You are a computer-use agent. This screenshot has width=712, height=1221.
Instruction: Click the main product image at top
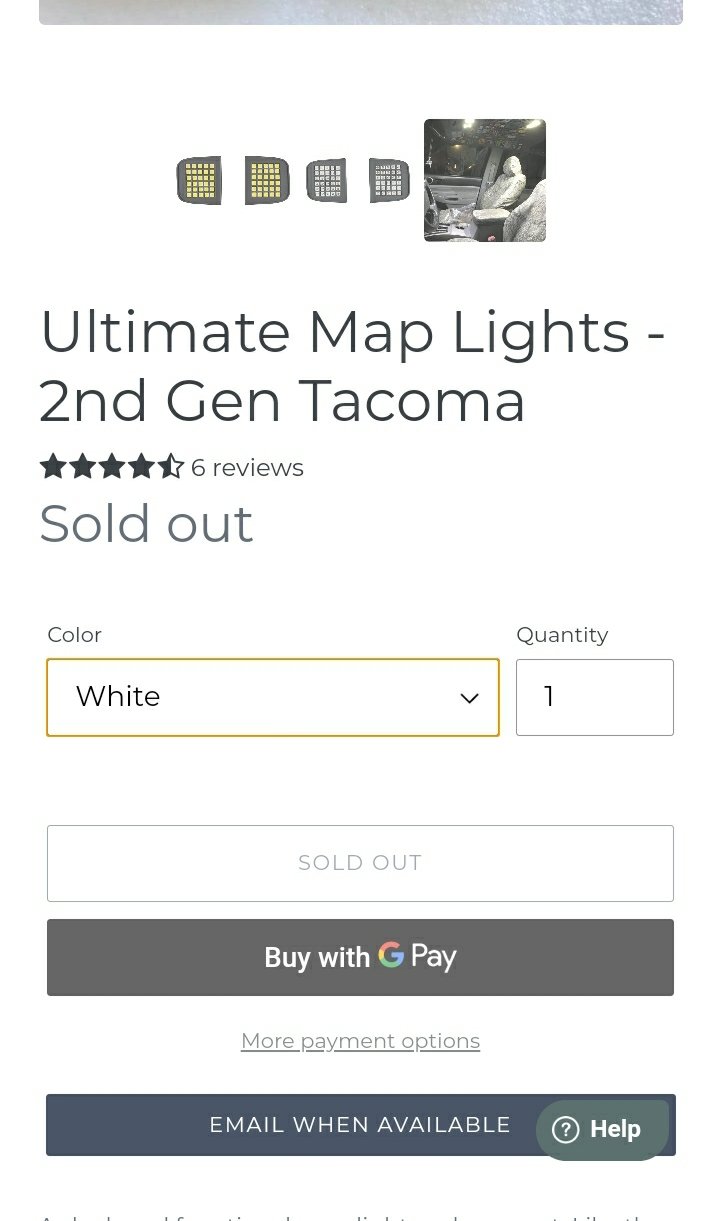click(361, 12)
